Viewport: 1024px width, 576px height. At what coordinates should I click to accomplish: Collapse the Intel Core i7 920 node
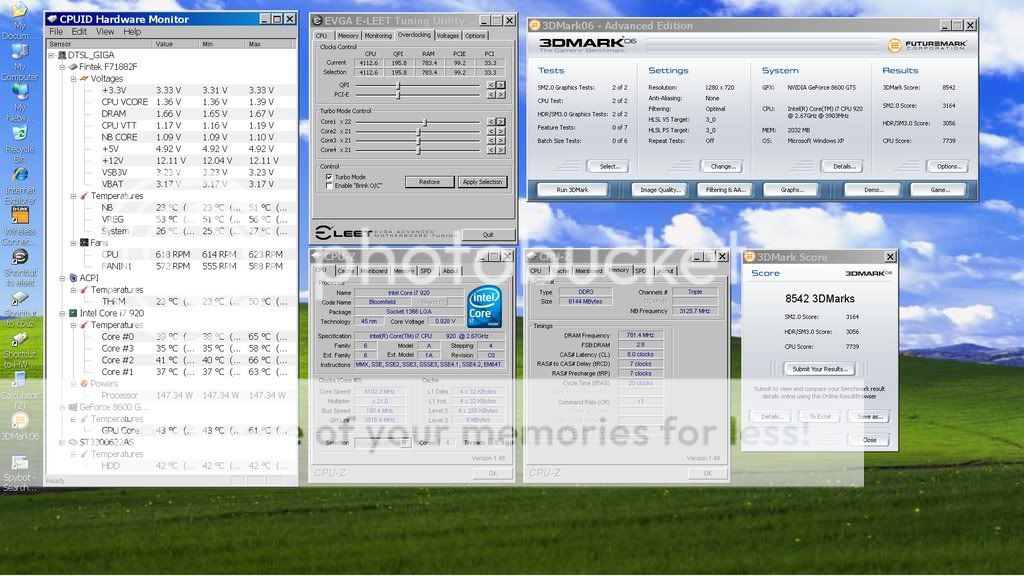pos(63,313)
